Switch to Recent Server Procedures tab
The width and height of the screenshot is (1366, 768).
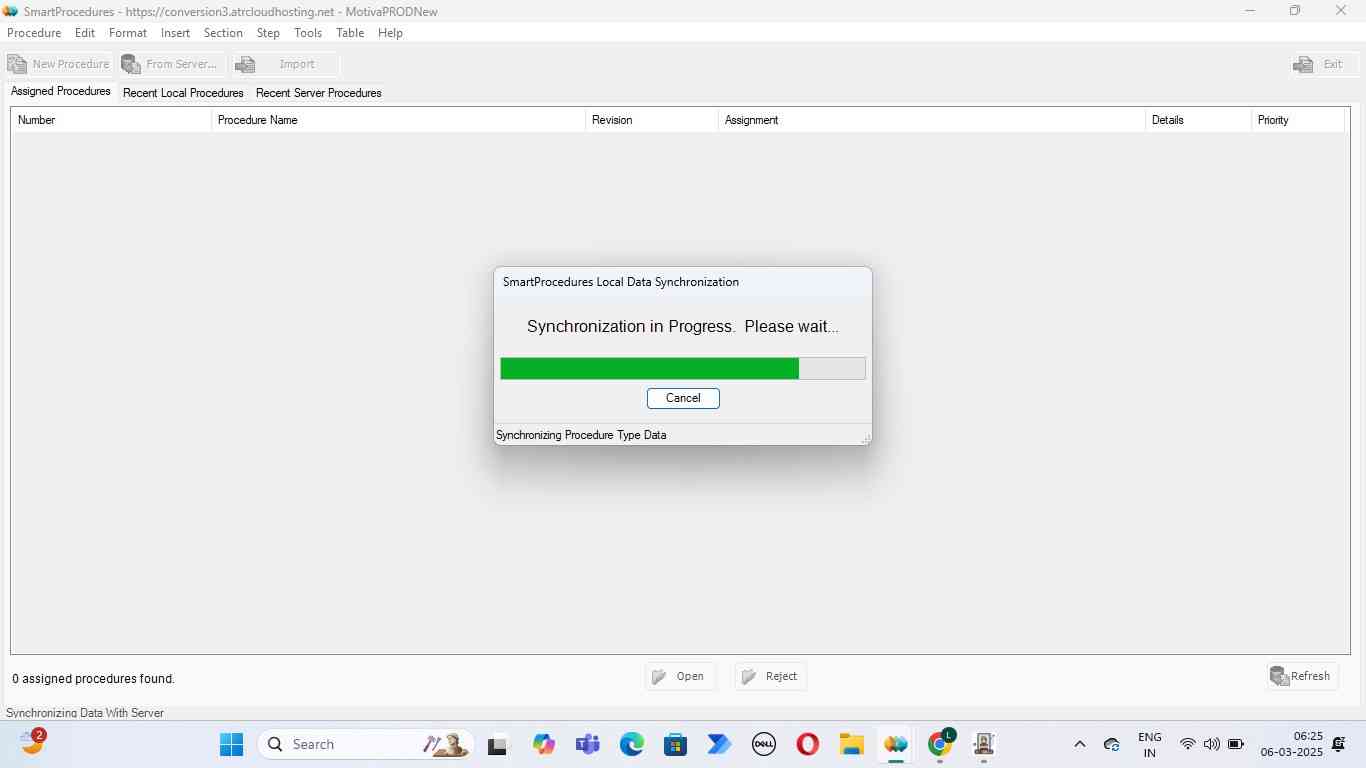click(318, 93)
